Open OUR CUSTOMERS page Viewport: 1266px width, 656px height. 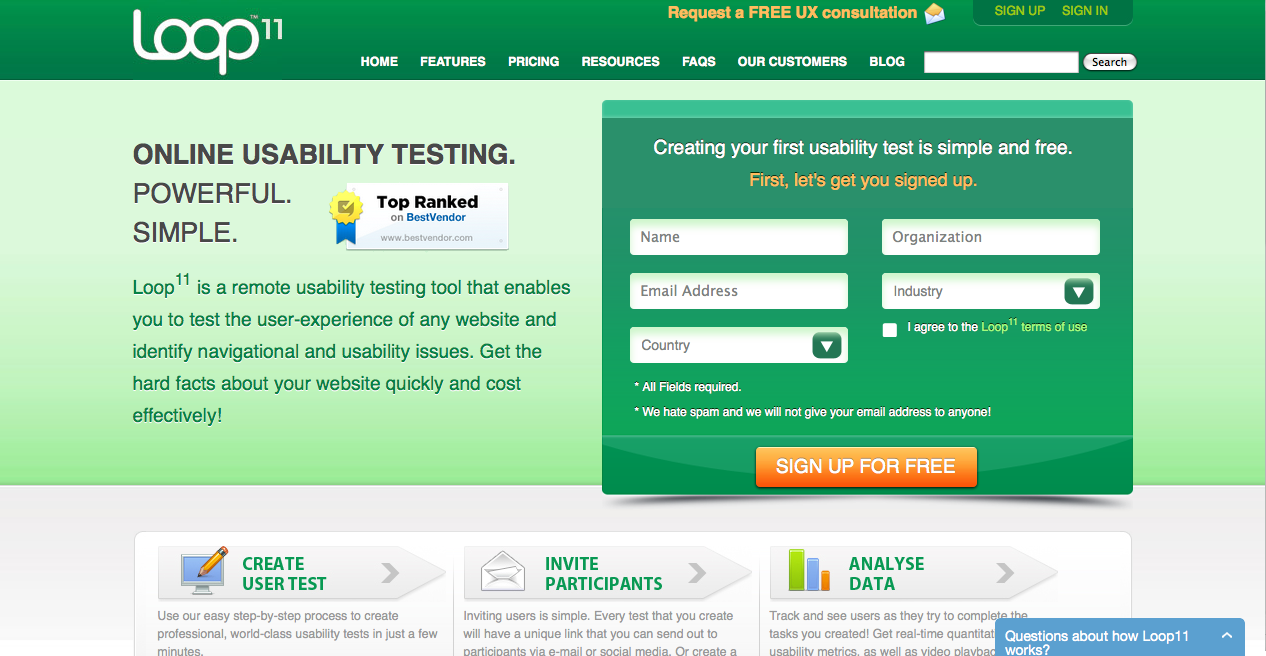[792, 61]
